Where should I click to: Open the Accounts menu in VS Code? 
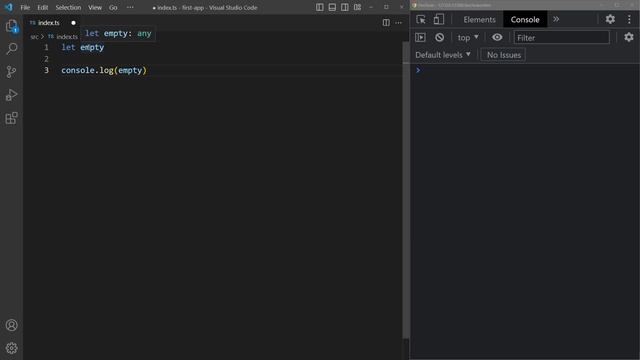tap(11, 325)
